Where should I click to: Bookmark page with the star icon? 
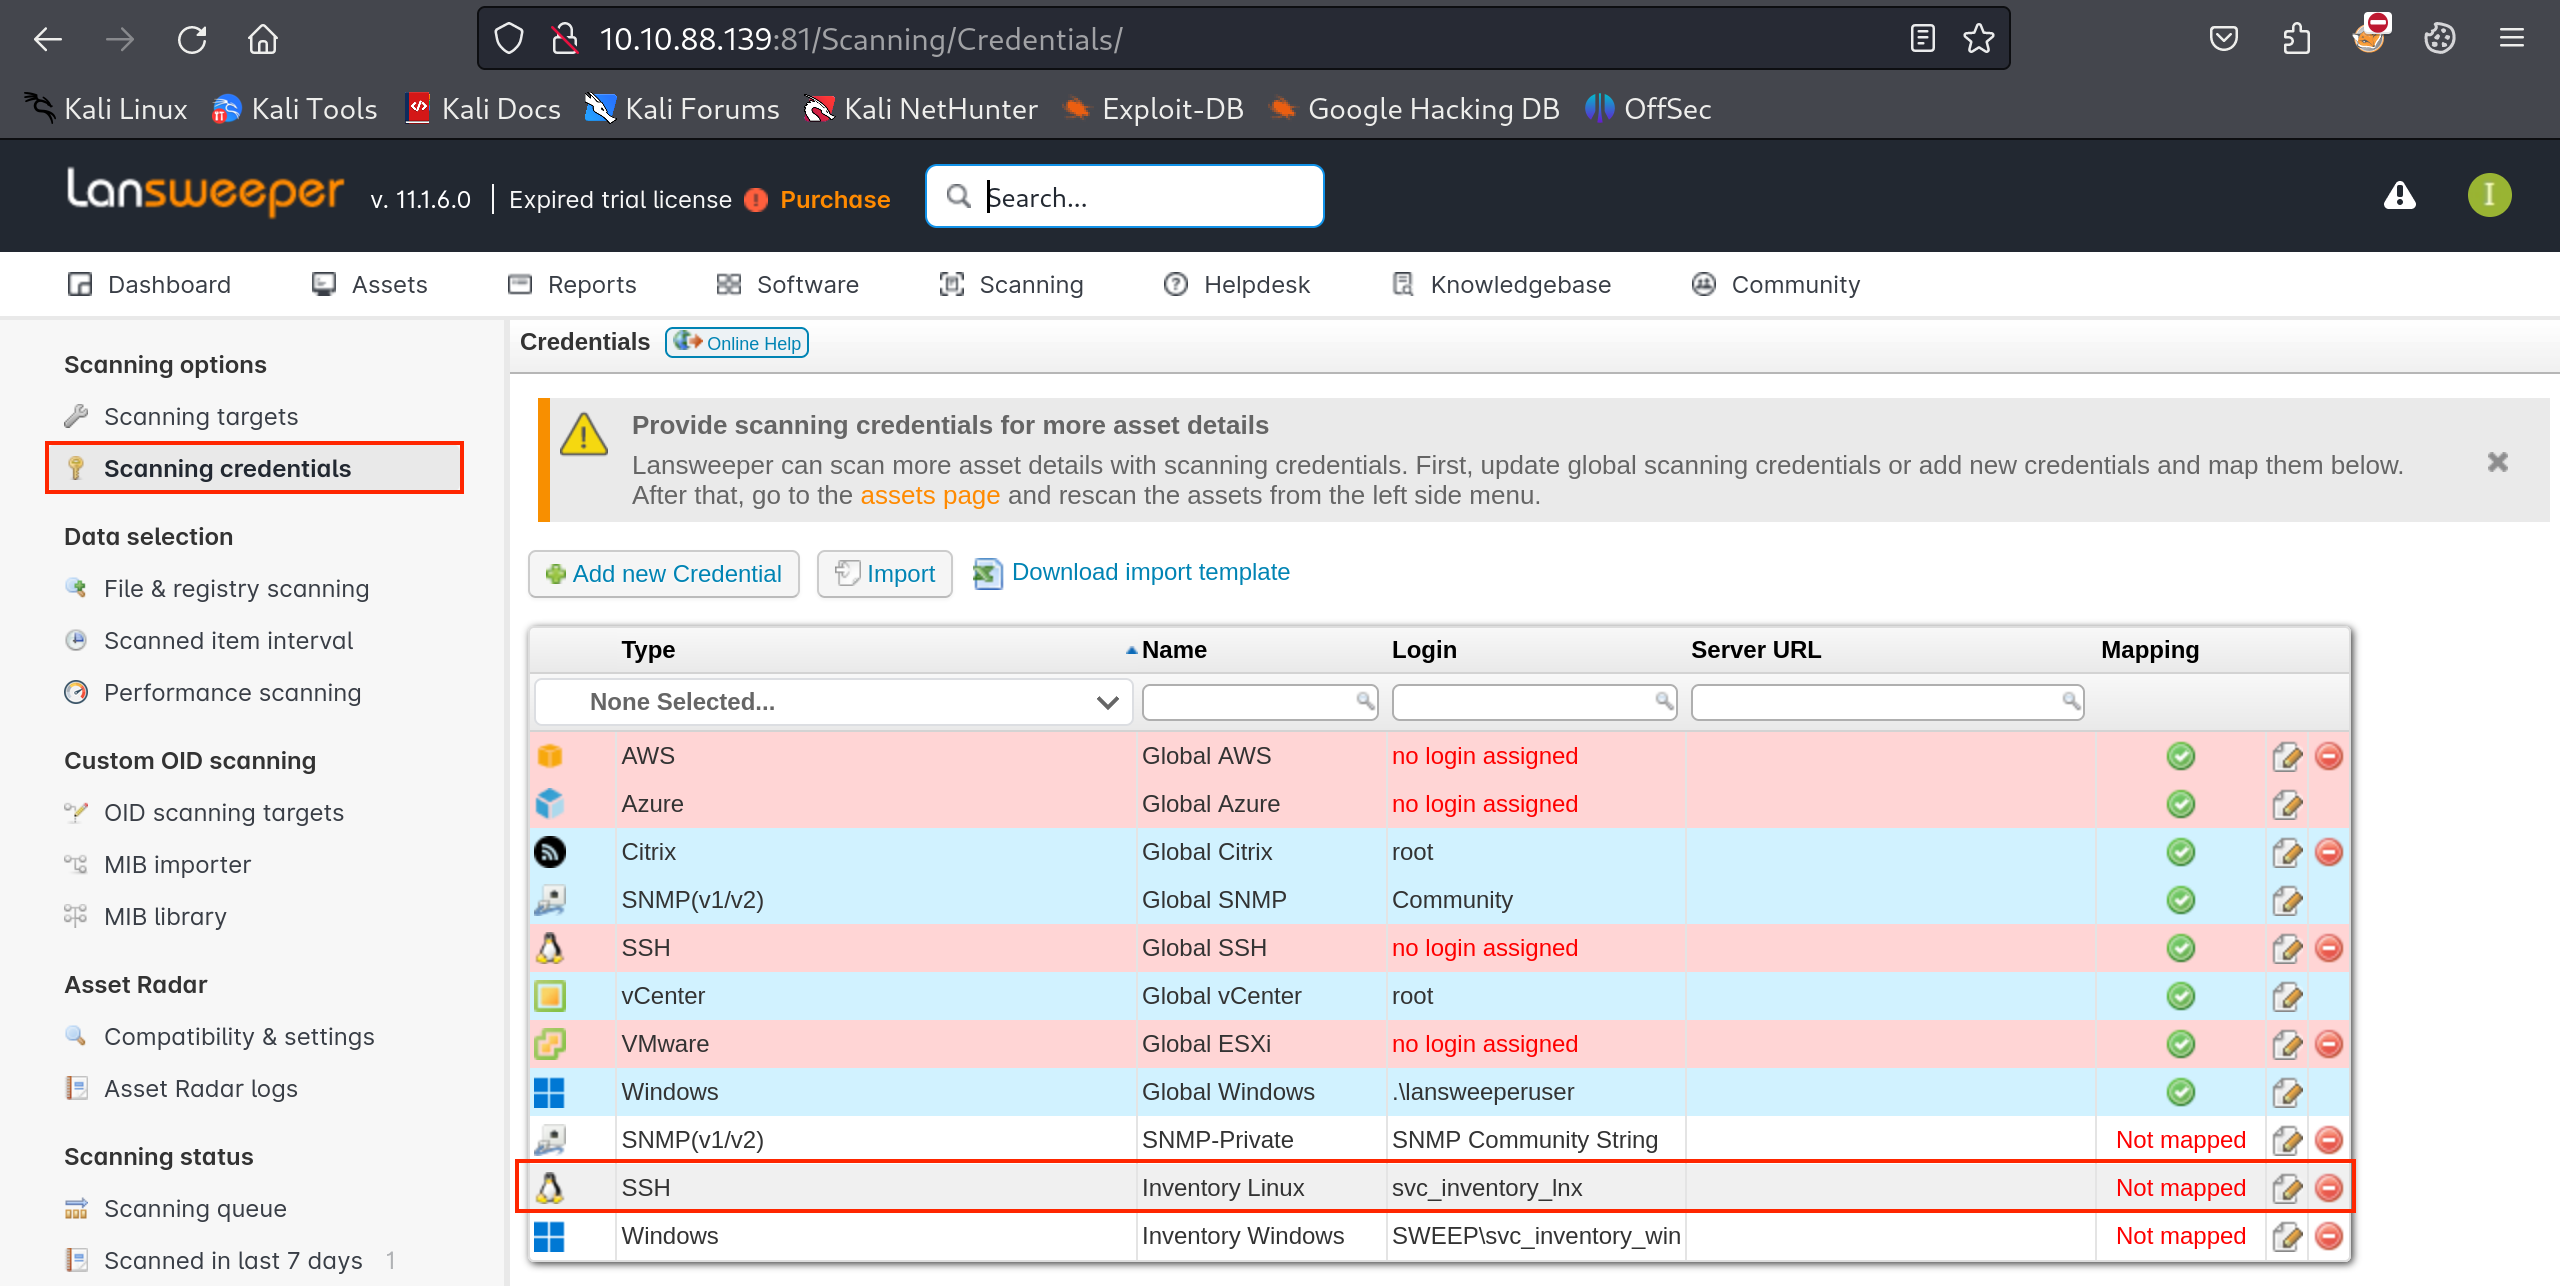[x=1978, y=39]
